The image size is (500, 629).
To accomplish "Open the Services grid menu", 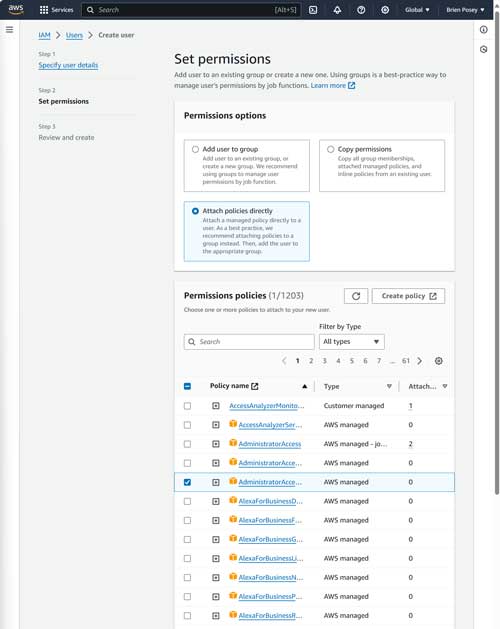I will [x=56, y=10].
